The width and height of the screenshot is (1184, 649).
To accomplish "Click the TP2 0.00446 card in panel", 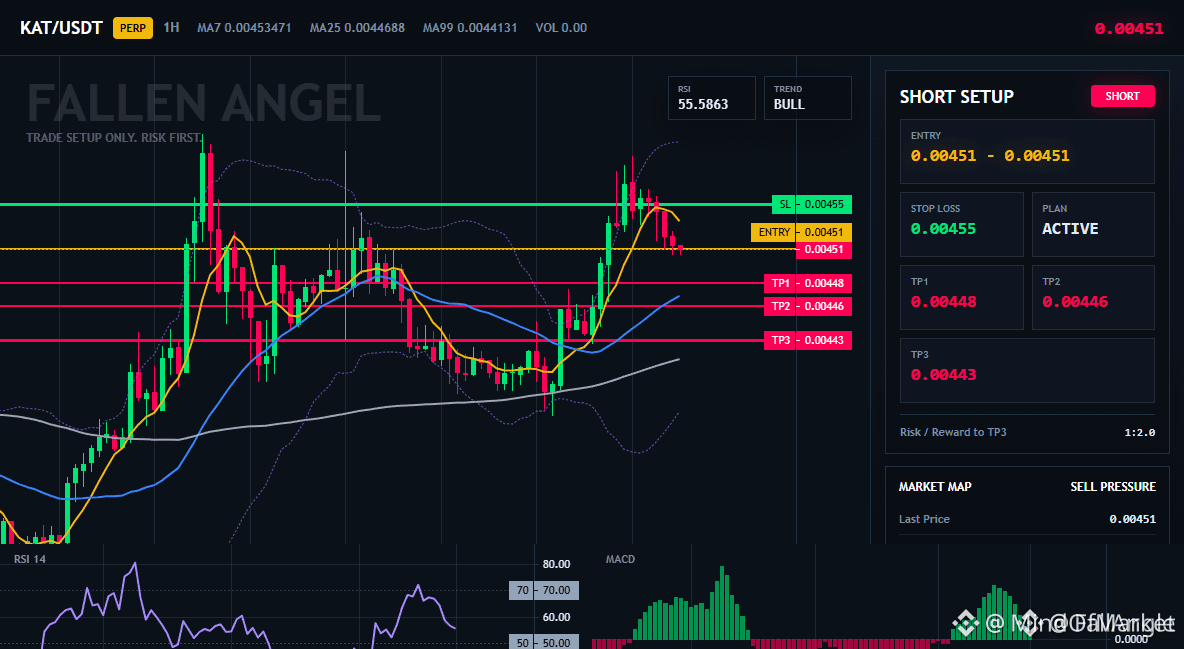I will 1093,297.
